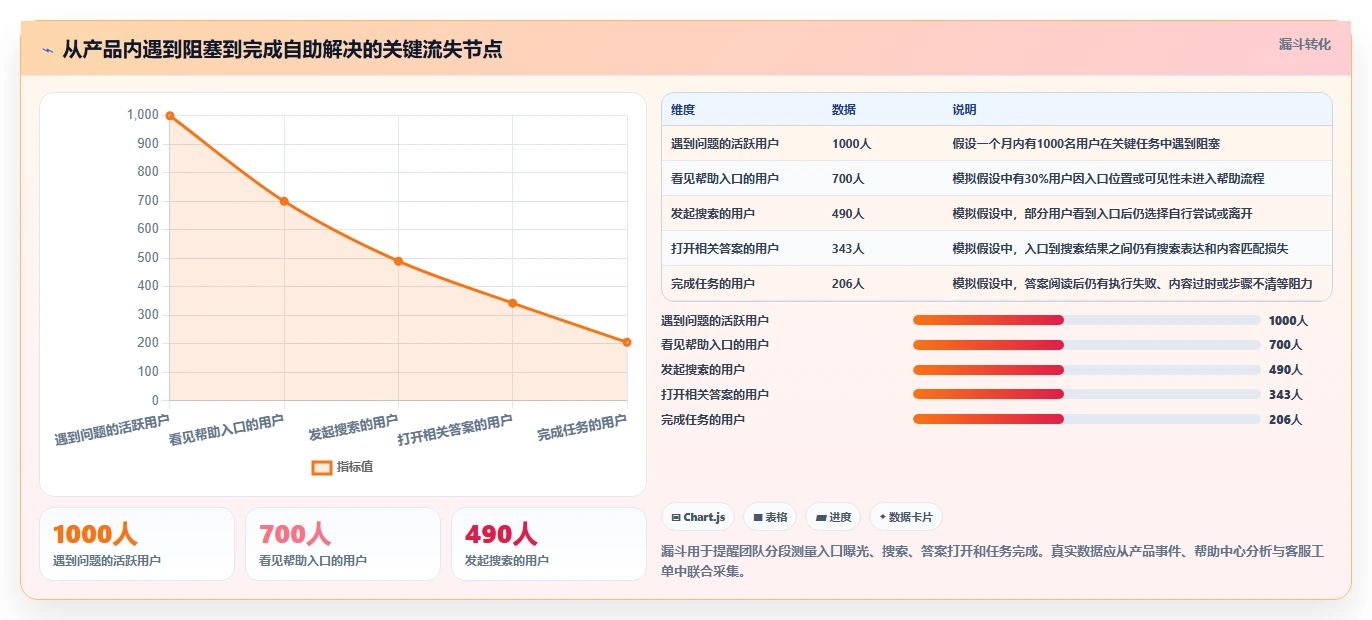The width and height of the screenshot is (1372, 620).
Task: Click the progress list value 206人
Action: [x=1285, y=420]
